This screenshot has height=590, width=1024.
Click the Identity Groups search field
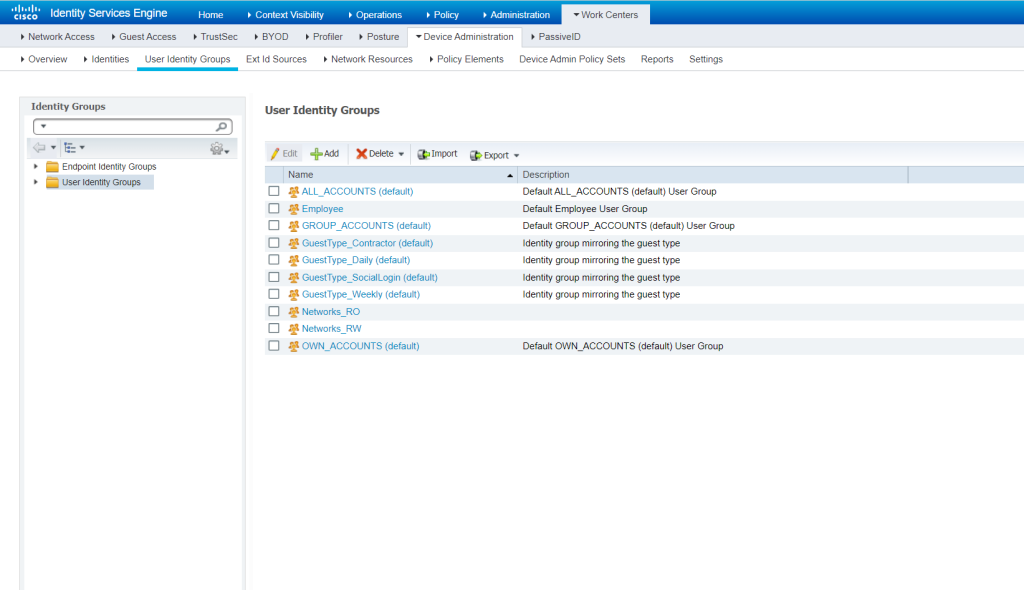click(x=133, y=126)
